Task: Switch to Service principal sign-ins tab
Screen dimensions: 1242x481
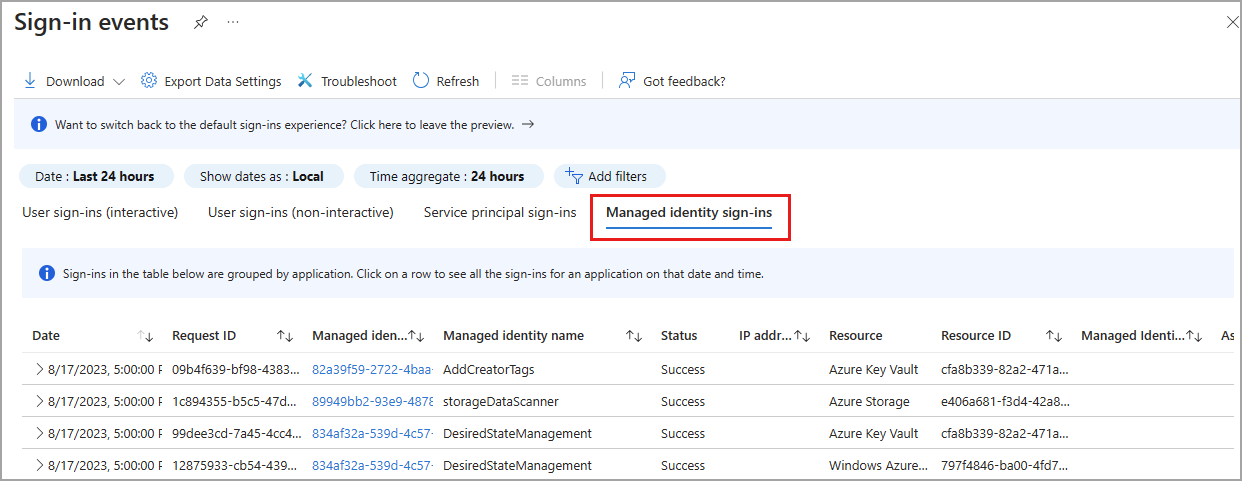Action: pyautogui.click(x=500, y=212)
